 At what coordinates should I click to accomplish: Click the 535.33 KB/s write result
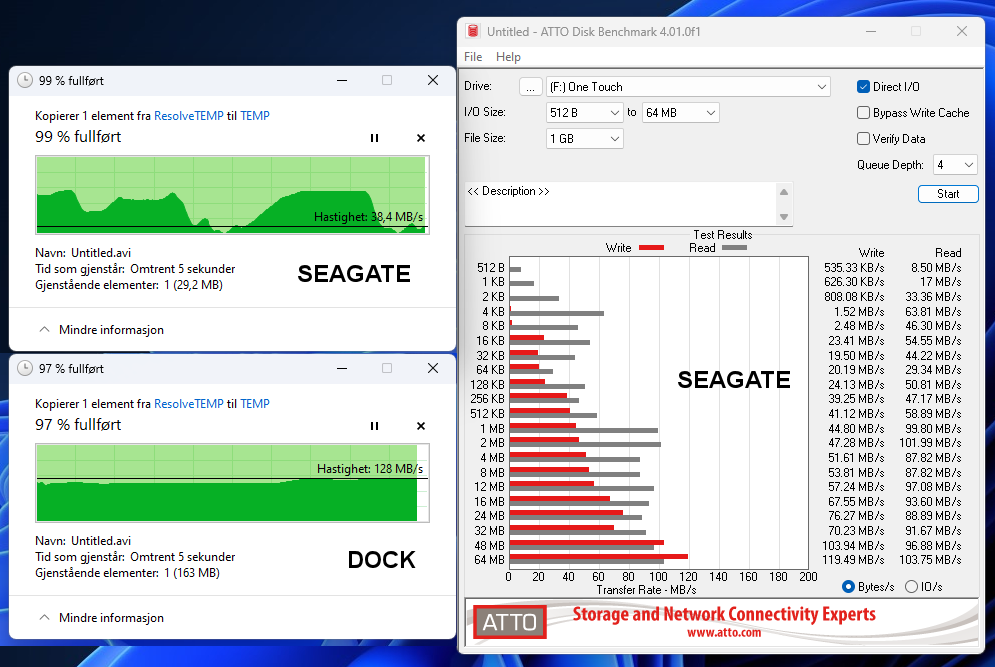(x=853, y=268)
